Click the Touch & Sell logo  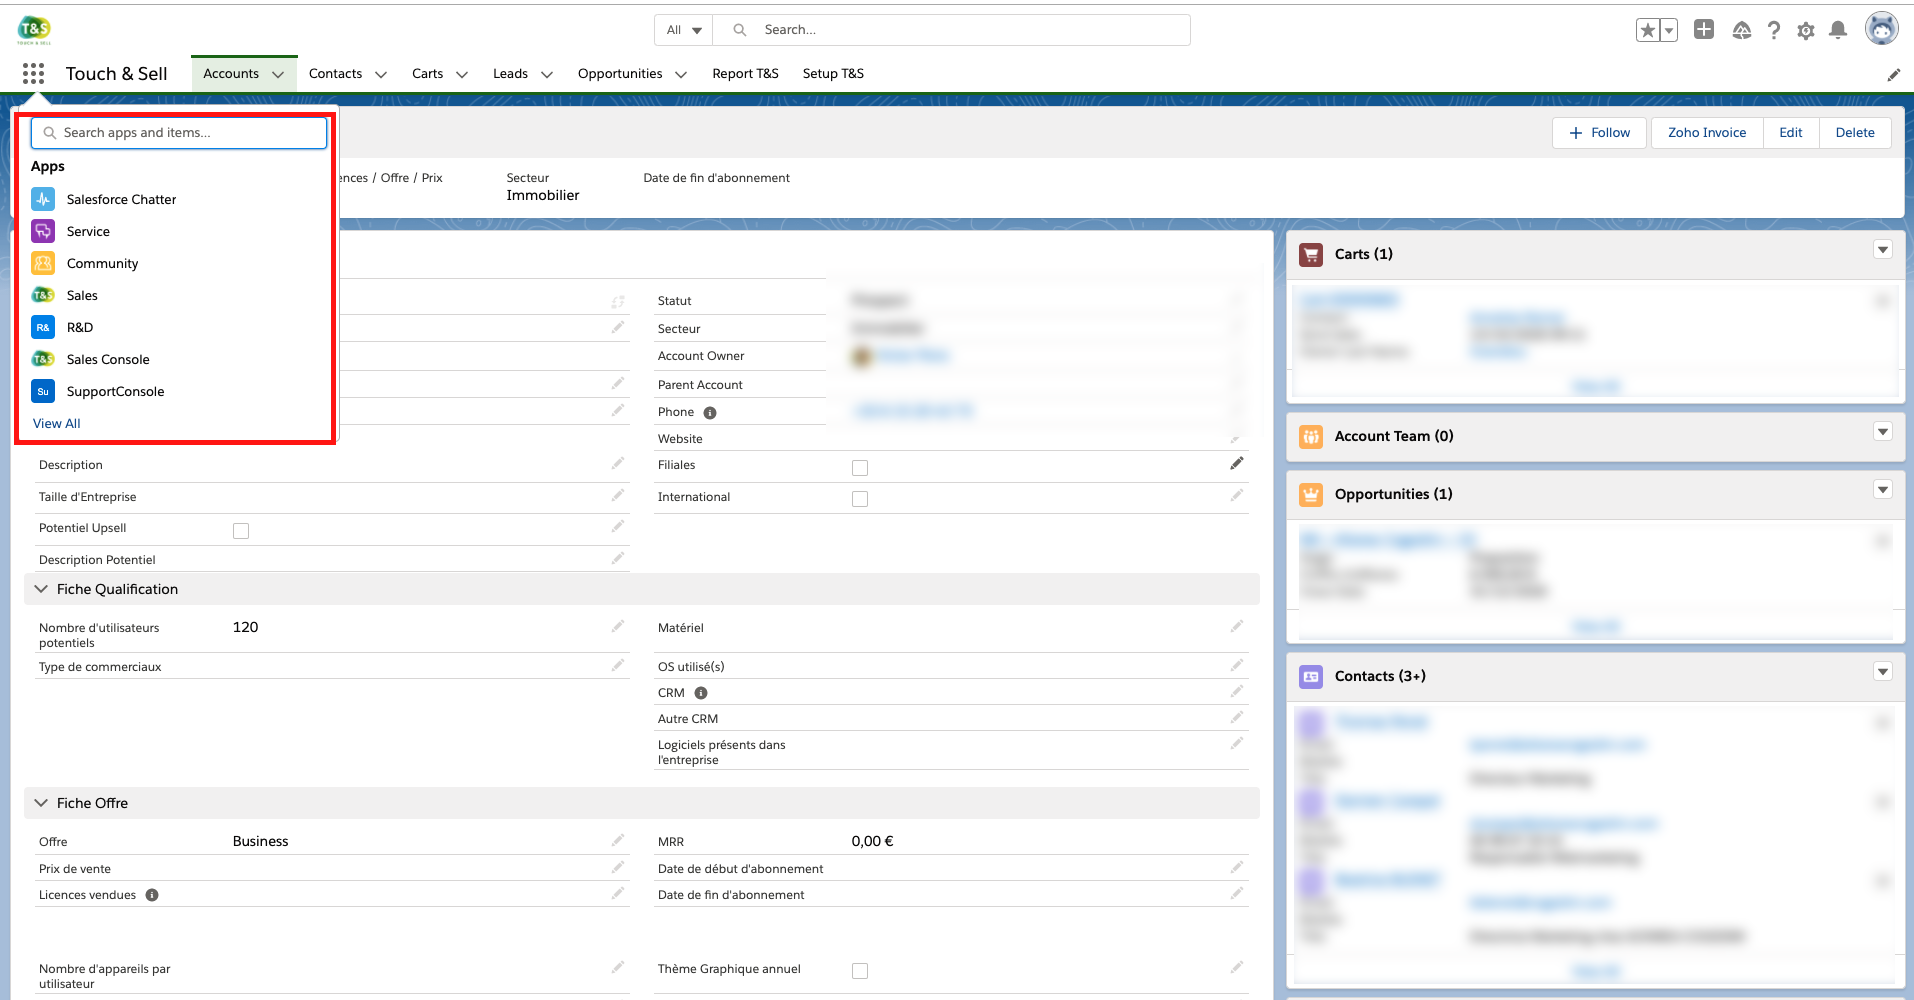click(34, 30)
